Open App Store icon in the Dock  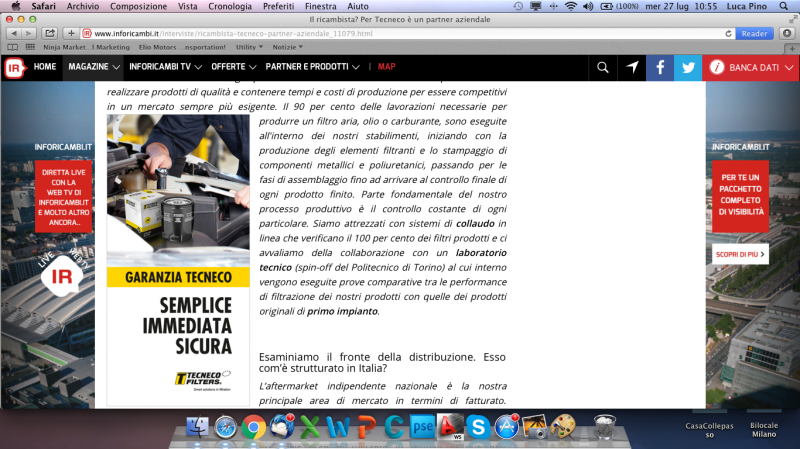[x=507, y=427]
